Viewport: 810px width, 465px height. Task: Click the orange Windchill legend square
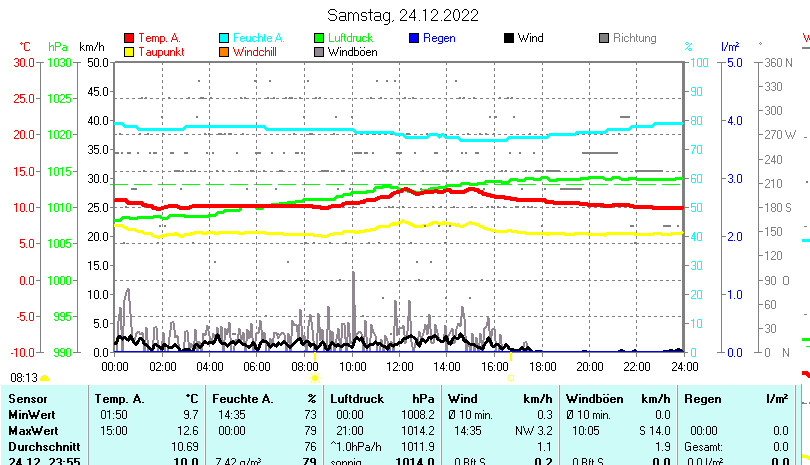coord(224,52)
